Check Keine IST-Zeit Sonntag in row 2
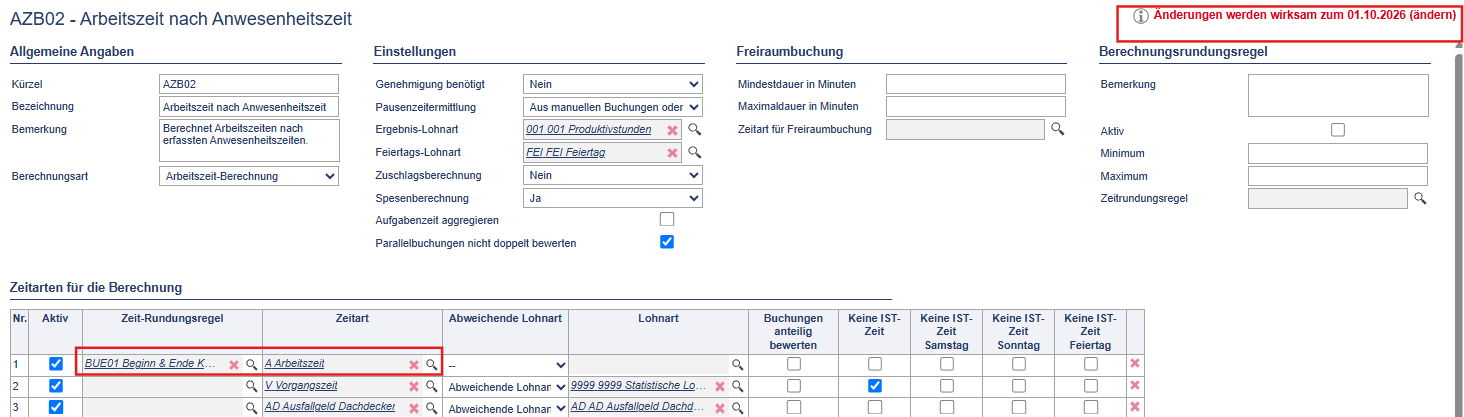The height and width of the screenshot is (417, 1464). tap(1018, 386)
